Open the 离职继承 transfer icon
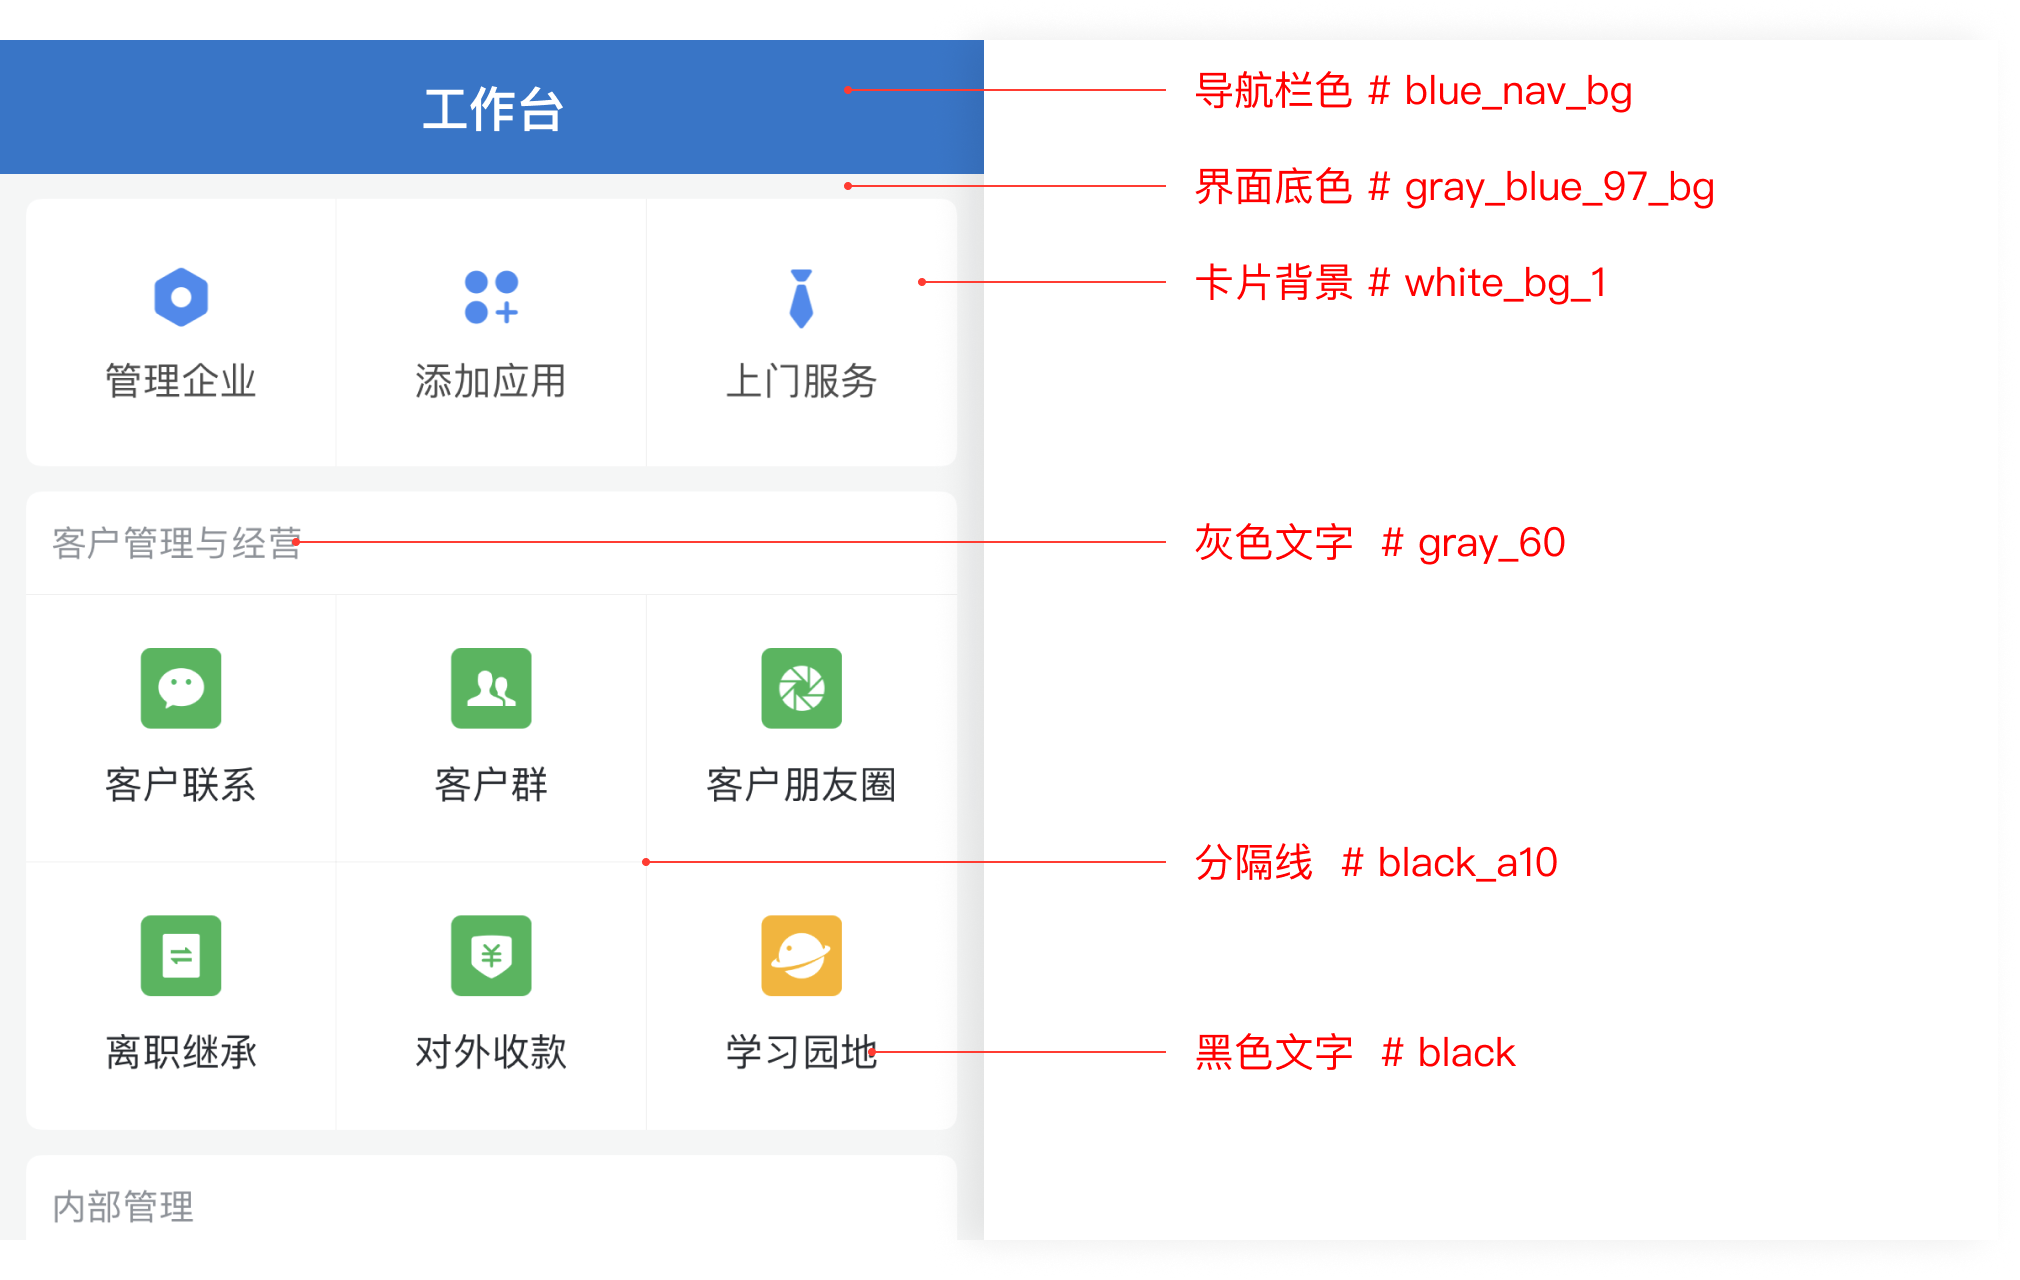Viewport: 2020px width, 1280px height. tap(181, 955)
